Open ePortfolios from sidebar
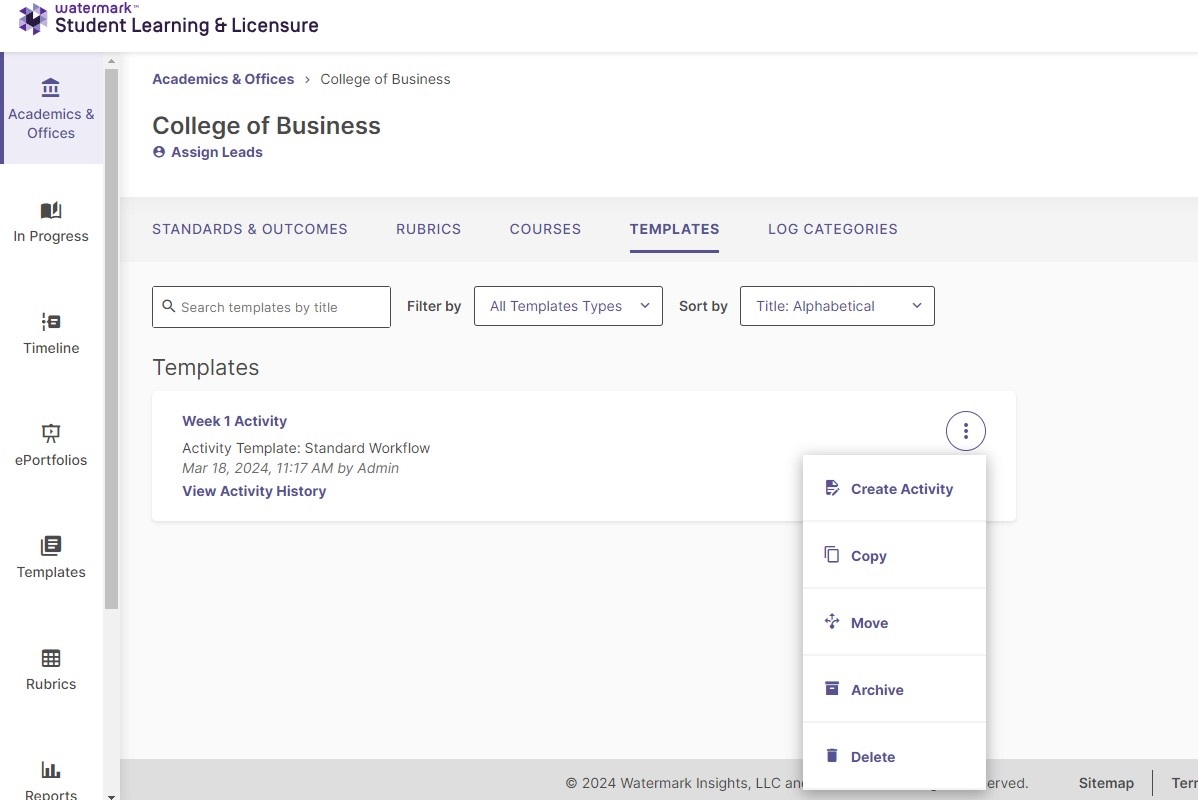 51,445
